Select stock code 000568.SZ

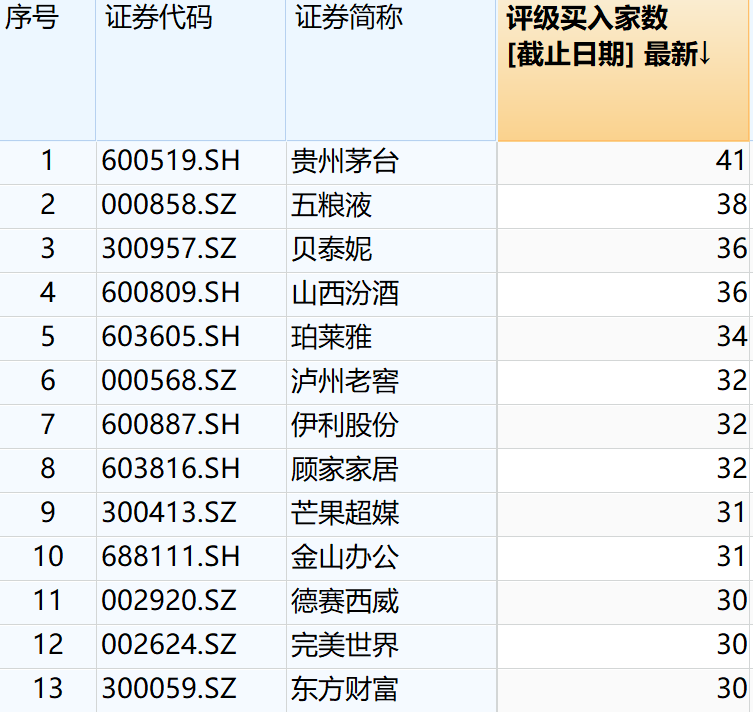click(x=169, y=381)
